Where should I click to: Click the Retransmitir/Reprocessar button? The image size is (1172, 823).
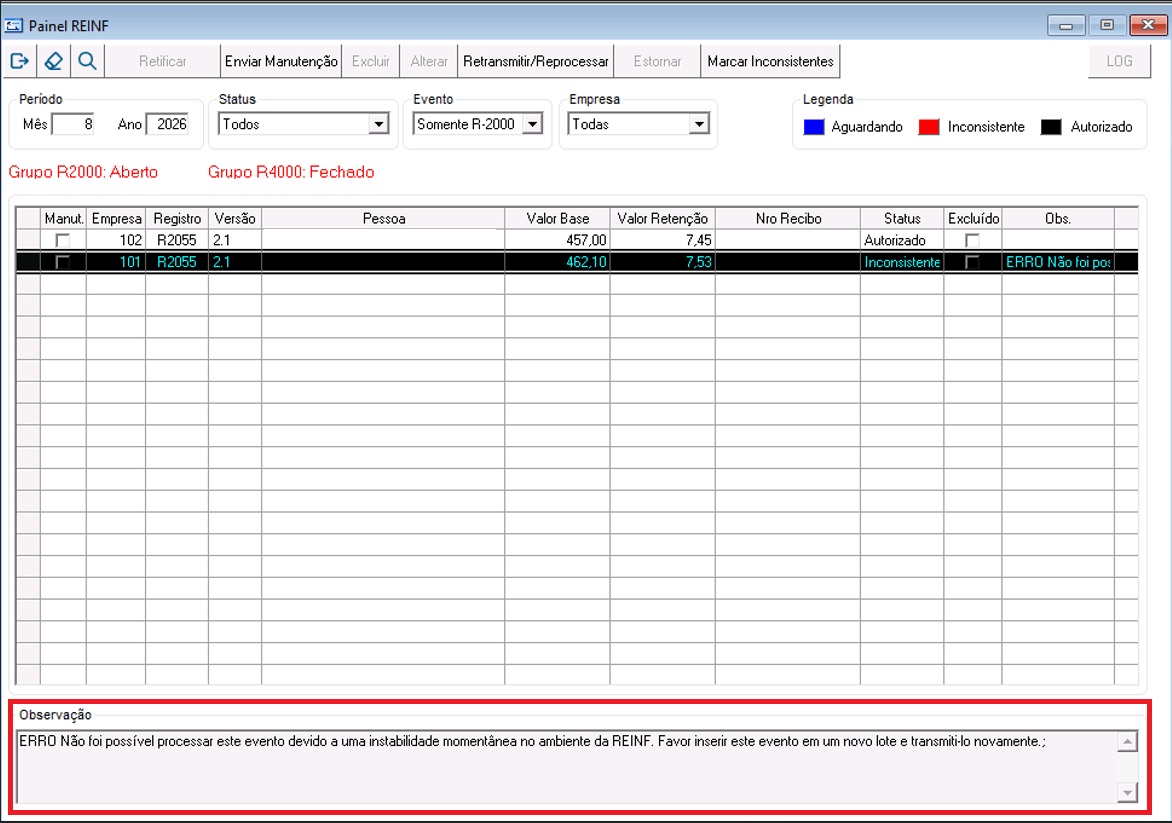536,61
